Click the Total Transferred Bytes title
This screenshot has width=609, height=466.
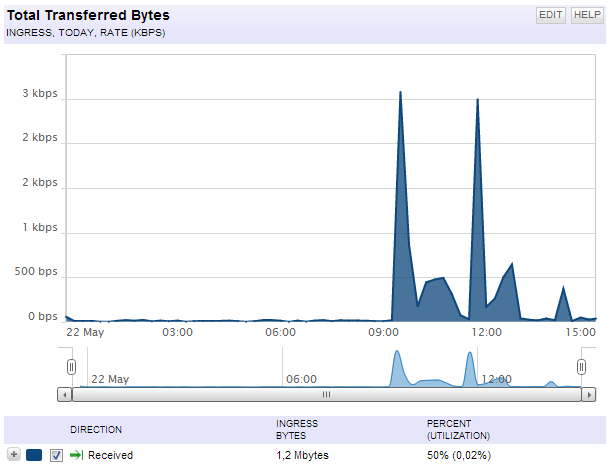tap(88, 15)
